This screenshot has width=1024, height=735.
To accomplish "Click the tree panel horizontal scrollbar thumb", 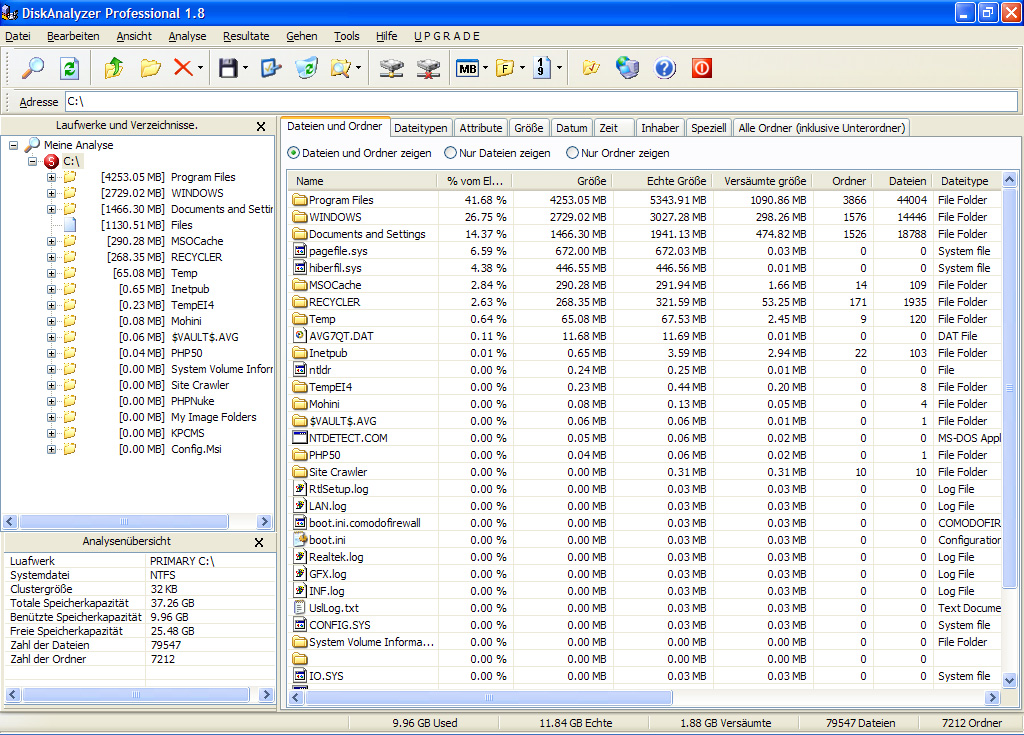I will (x=124, y=521).
